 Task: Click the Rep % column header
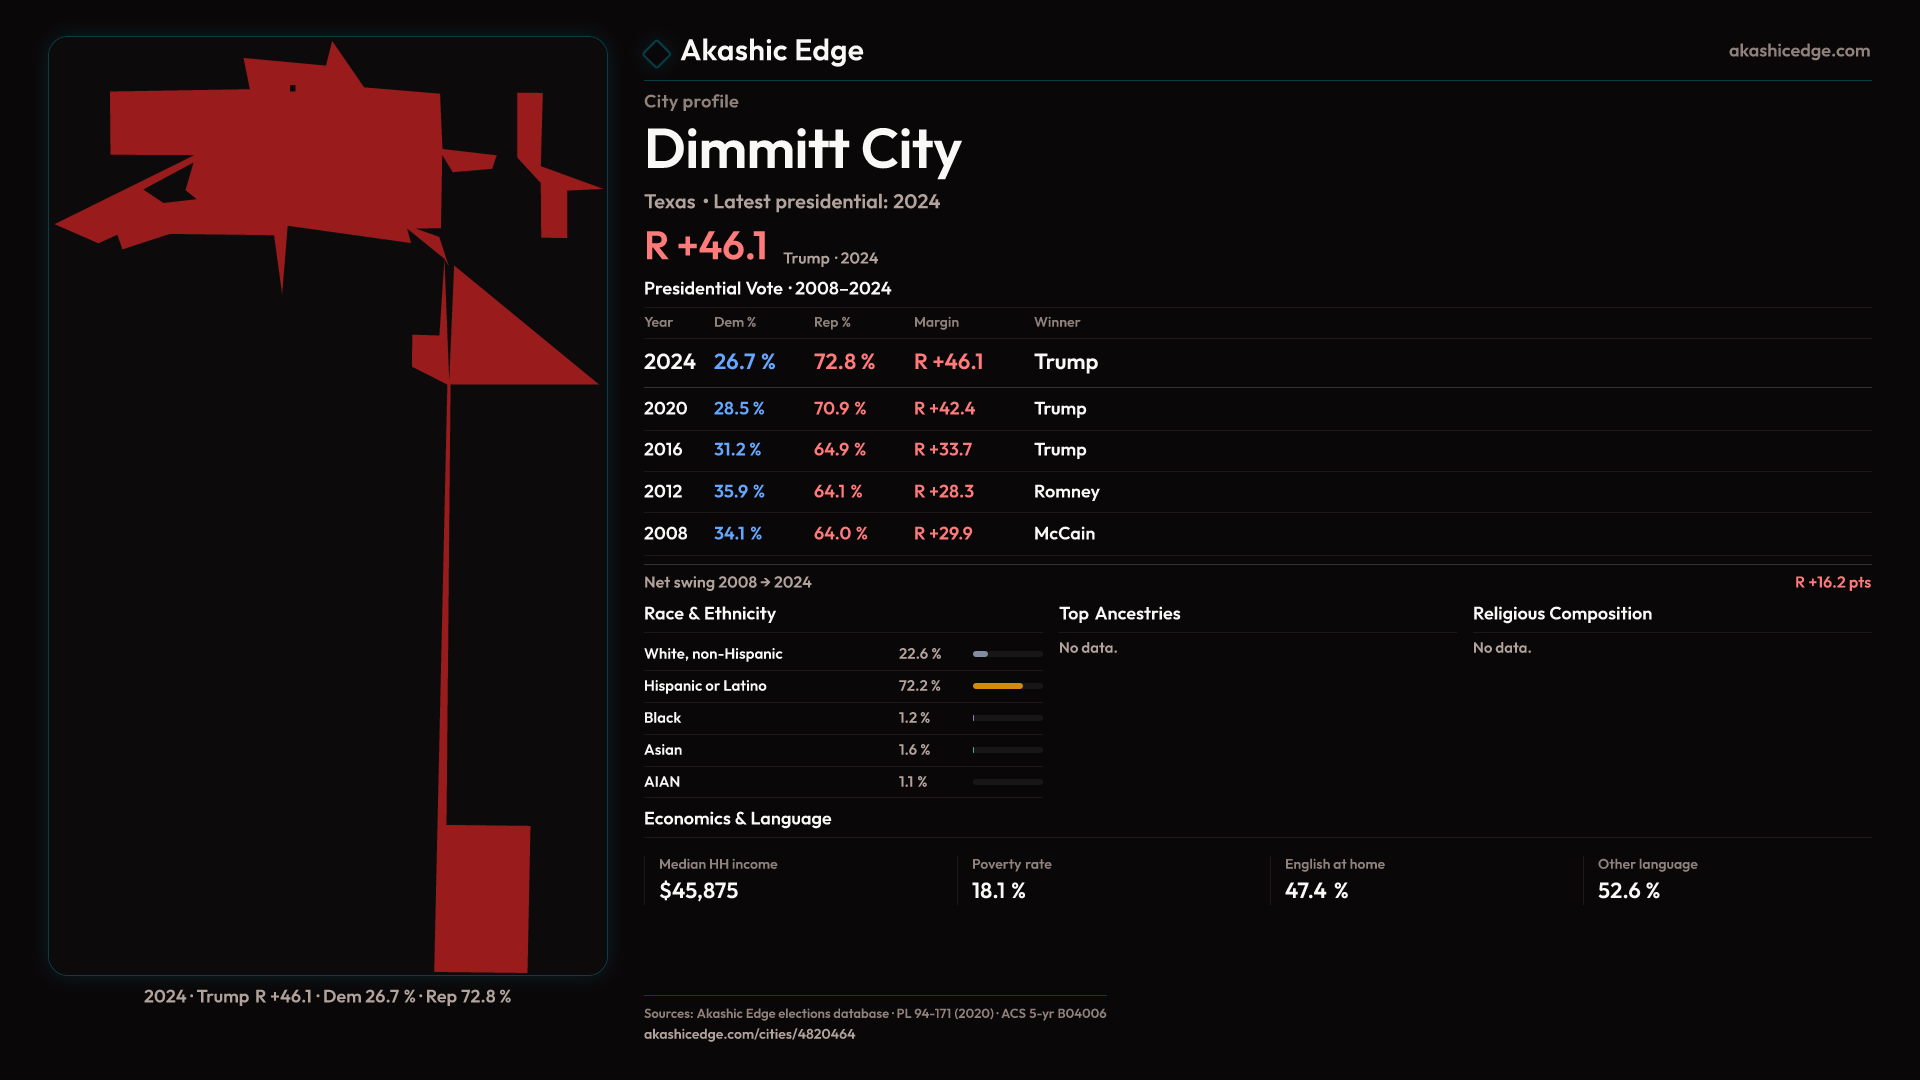832,322
